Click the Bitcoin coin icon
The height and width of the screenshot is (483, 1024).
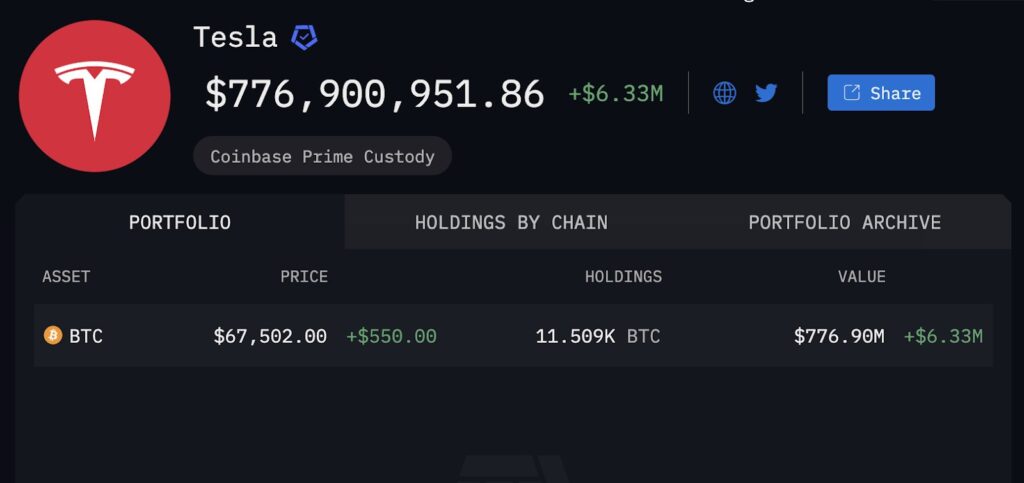click(53, 336)
